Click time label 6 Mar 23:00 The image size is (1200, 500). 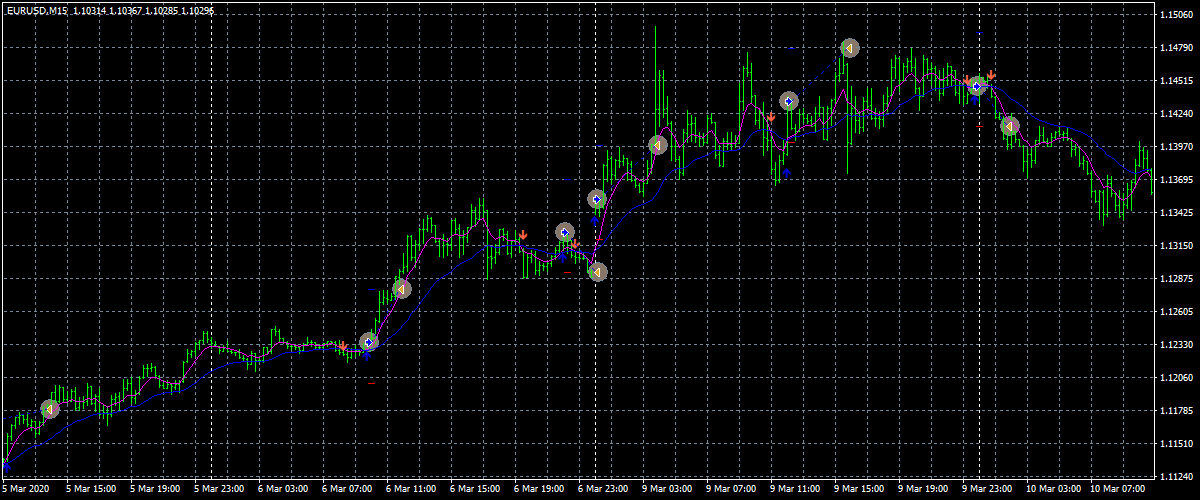(x=603, y=490)
